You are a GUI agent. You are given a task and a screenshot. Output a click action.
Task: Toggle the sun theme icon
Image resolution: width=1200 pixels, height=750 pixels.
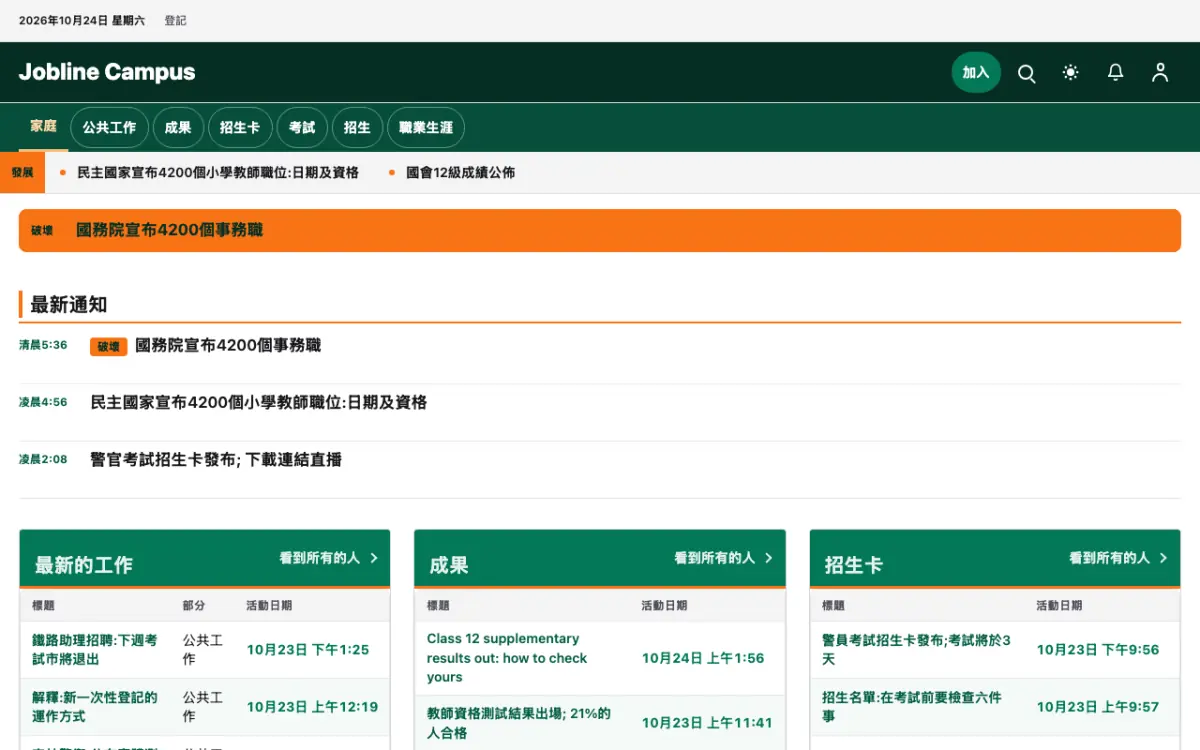(1071, 73)
